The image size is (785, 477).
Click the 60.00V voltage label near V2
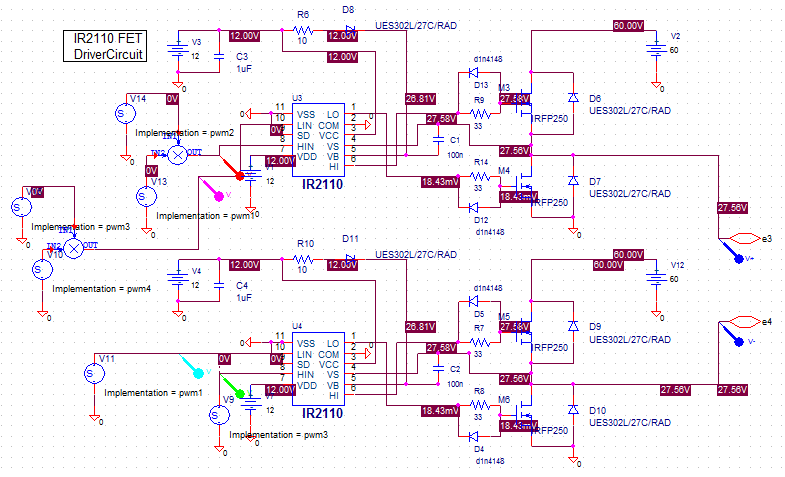628,26
